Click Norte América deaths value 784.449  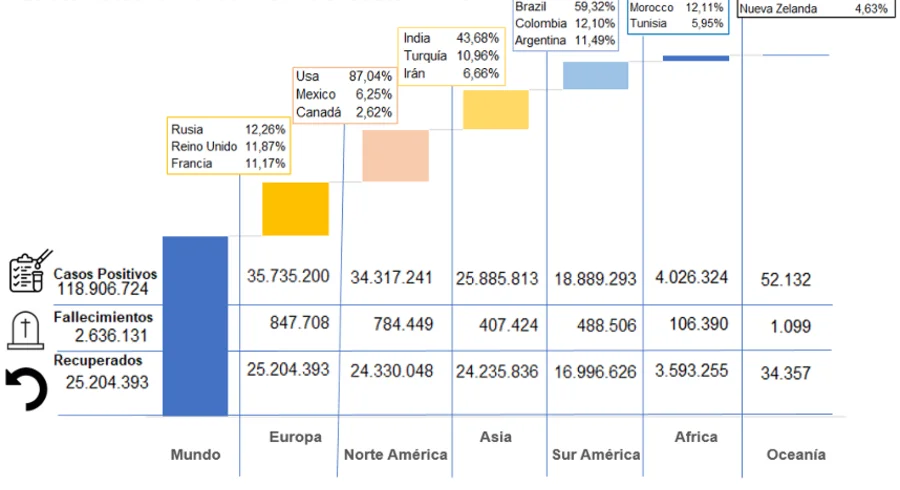click(403, 324)
